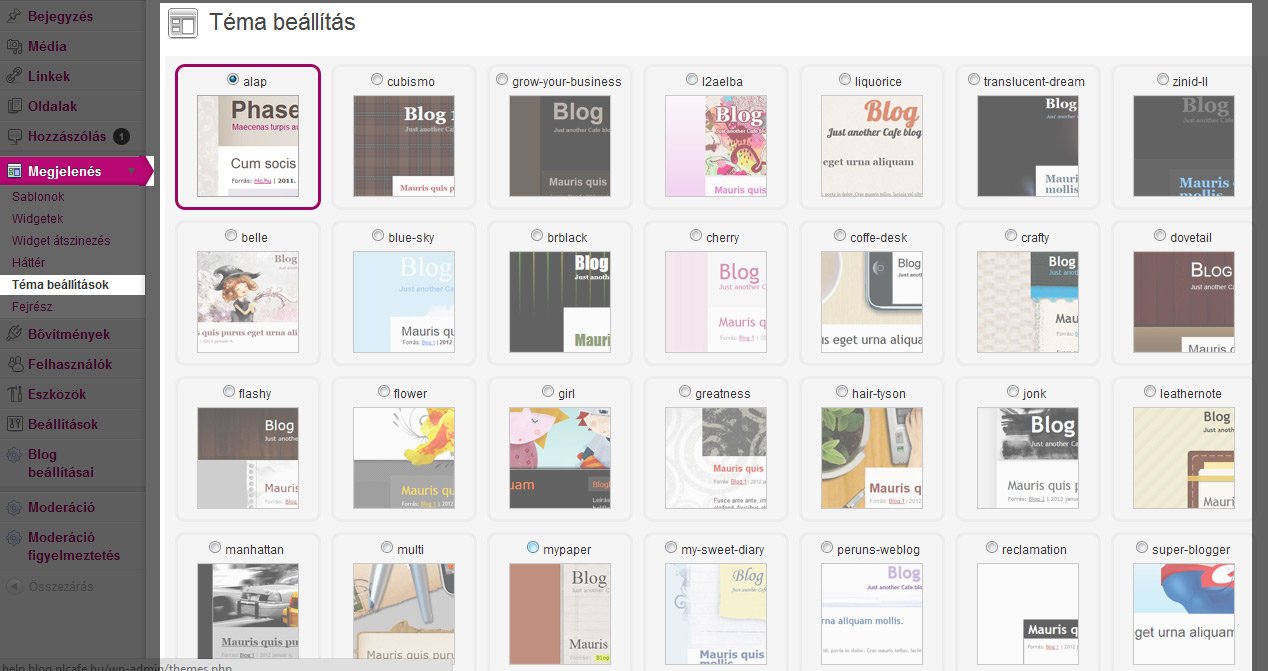The image size is (1268, 671).
Task: Collapse the Megjelenés menu arrow
Action: coord(129,171)
